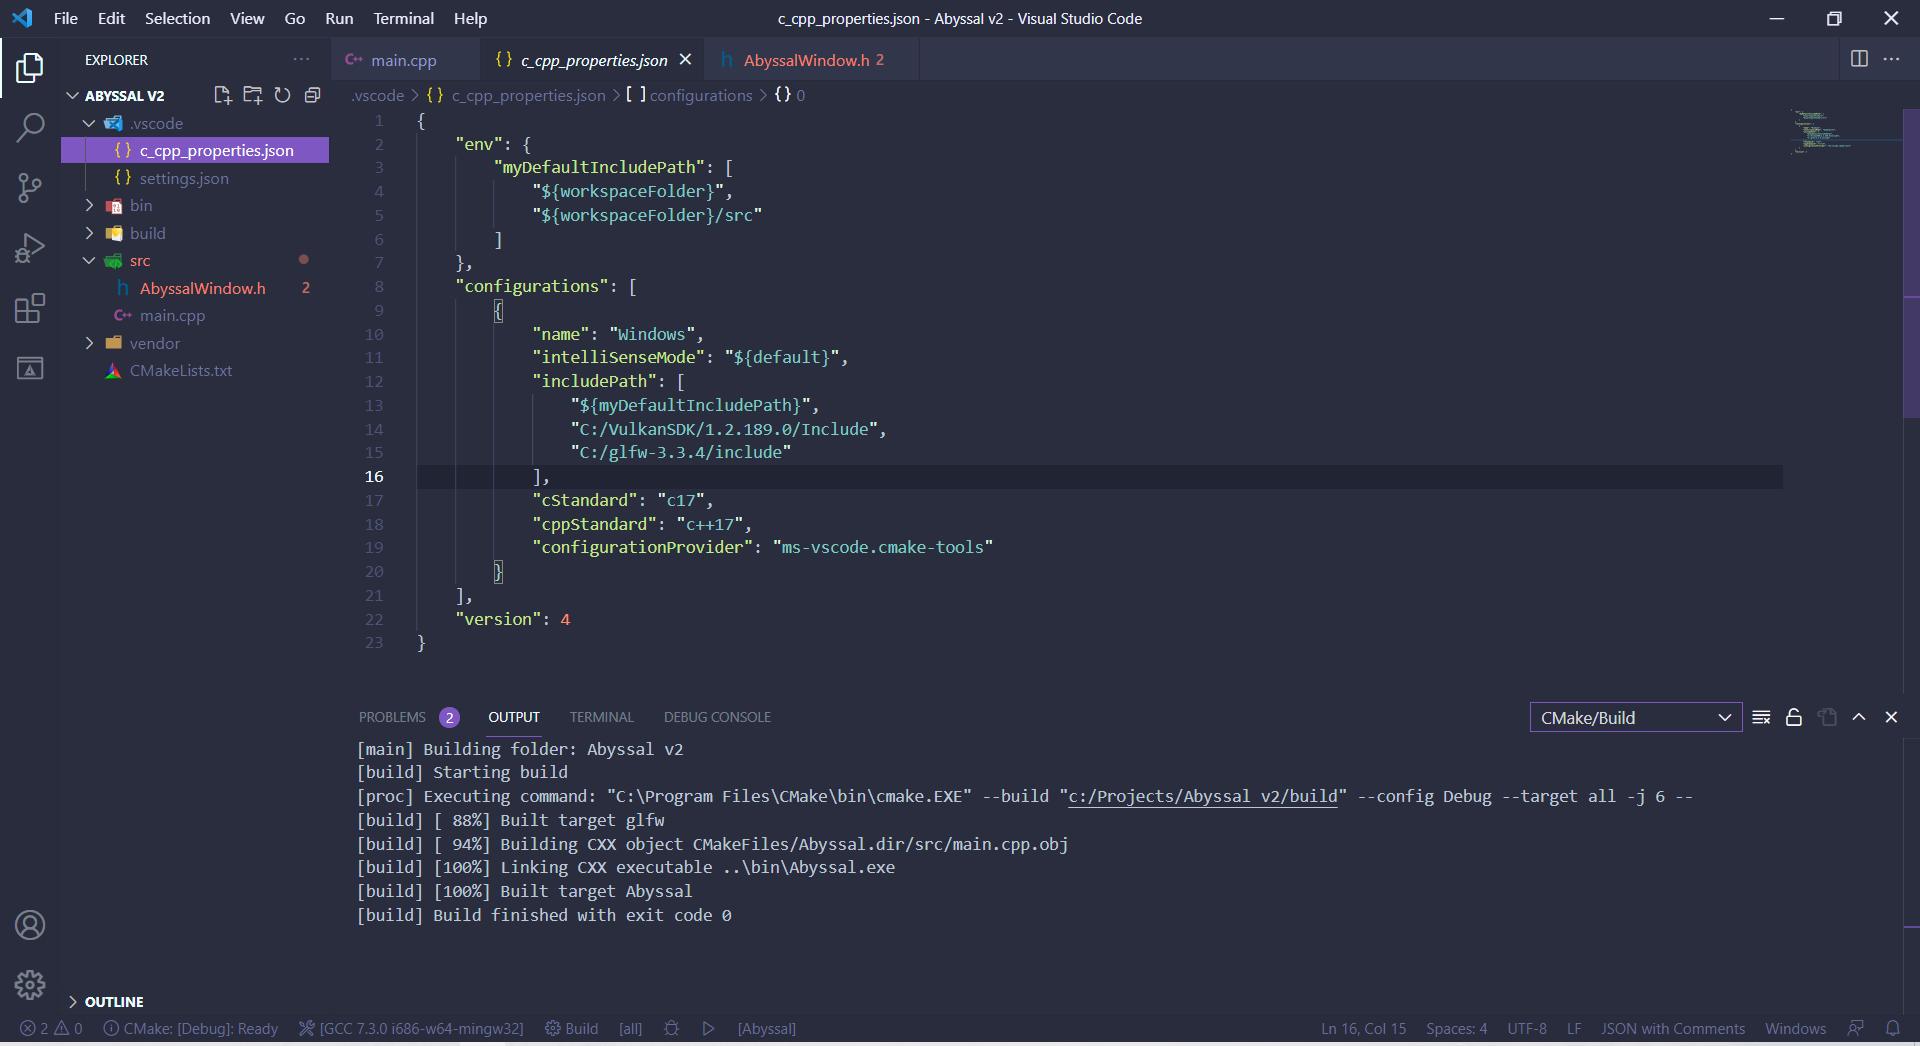The height and width of the screenshot is (1046, 1920).
Task: Click the c:/Projects/Abyssal v2/build link
Action: 1203,796
